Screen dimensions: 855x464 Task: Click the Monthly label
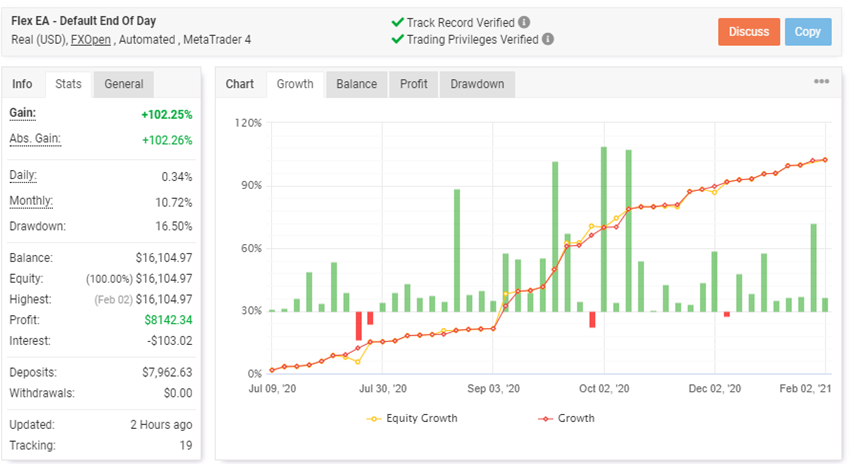(x=31, y=201)
